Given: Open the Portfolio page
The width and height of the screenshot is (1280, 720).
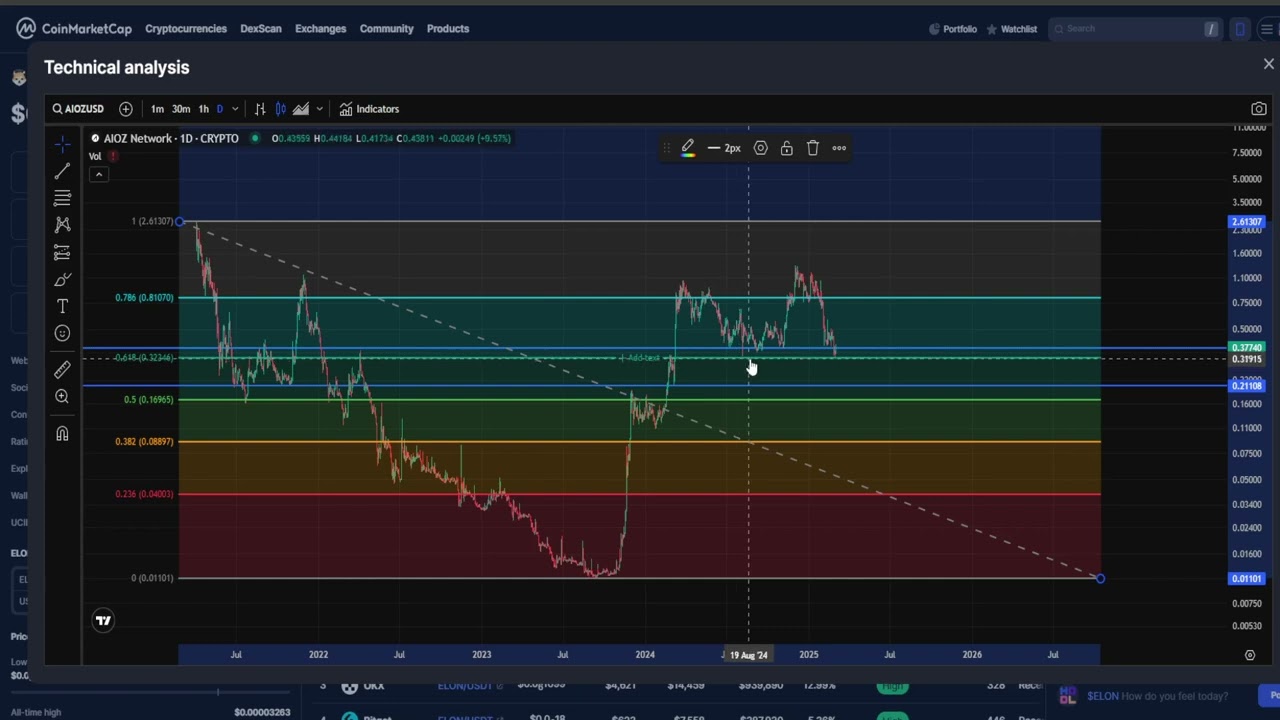Looking at the screenshot, I should coord(952,29).
